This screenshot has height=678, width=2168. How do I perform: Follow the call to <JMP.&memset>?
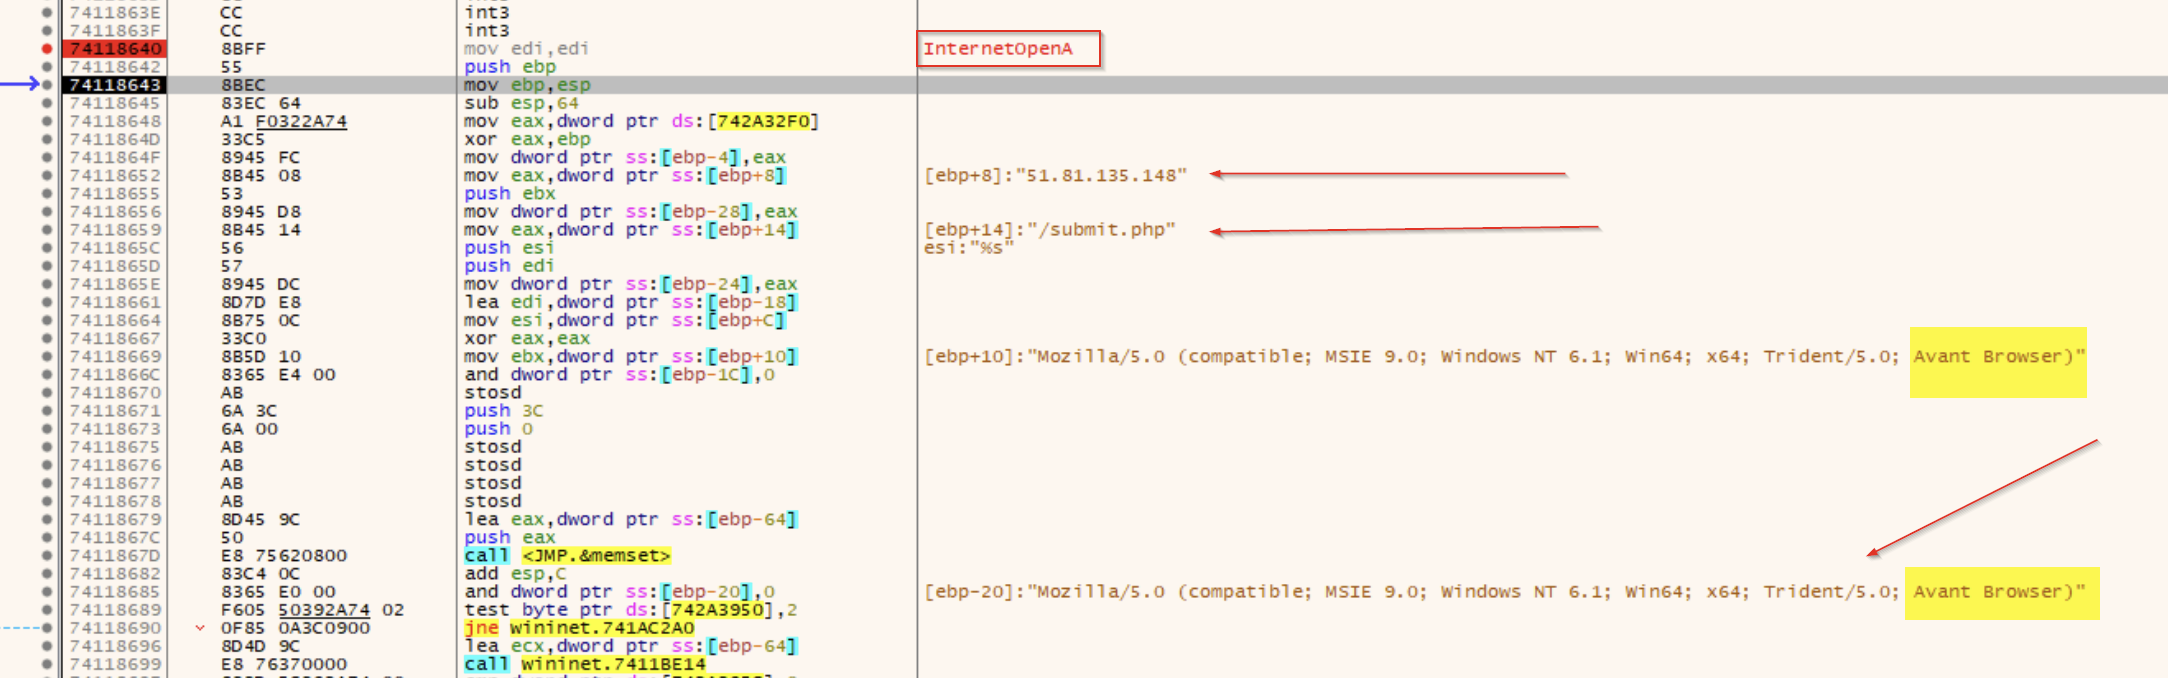(596, 555)
